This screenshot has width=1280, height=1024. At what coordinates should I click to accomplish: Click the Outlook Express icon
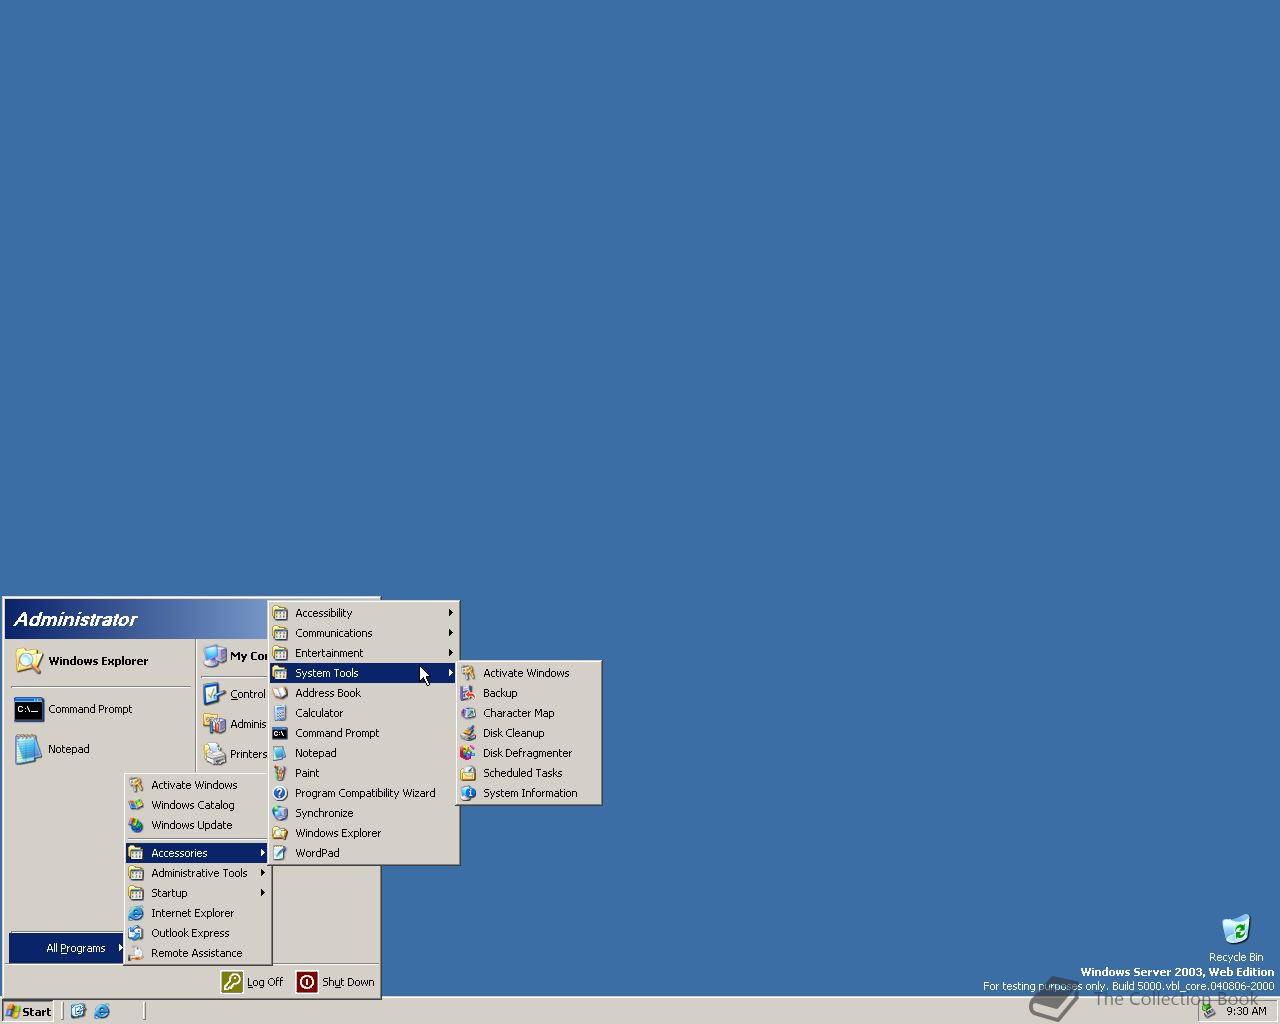[136, 933]
